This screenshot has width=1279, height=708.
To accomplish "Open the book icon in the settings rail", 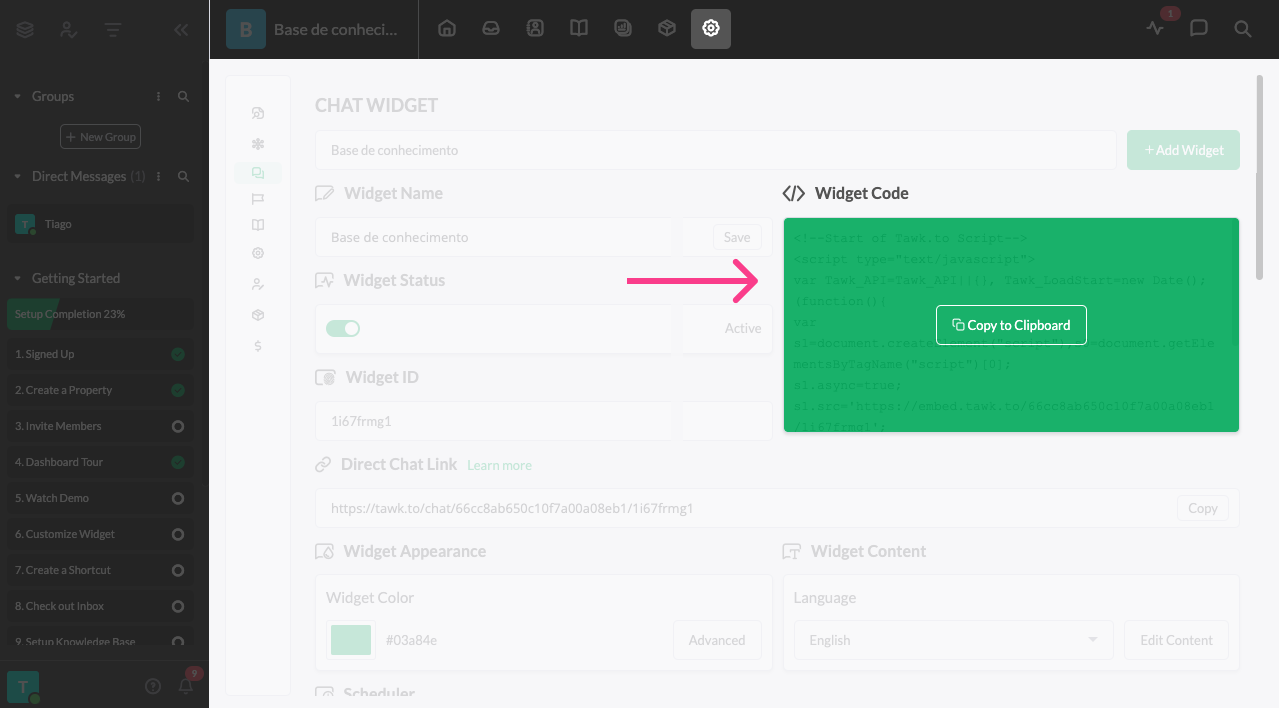I will 258,226.
